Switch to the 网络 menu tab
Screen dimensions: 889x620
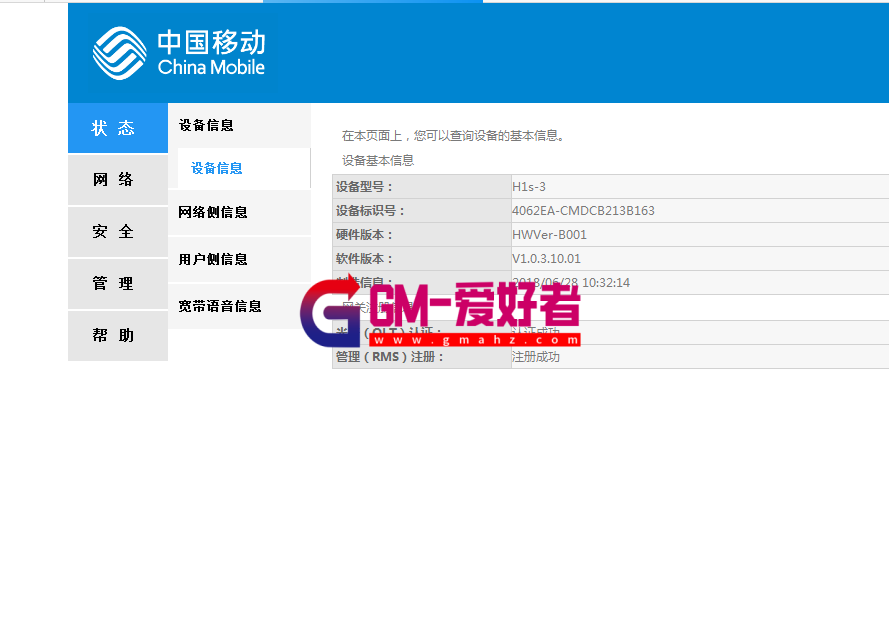pyautogui.click(x=114, y=180)
